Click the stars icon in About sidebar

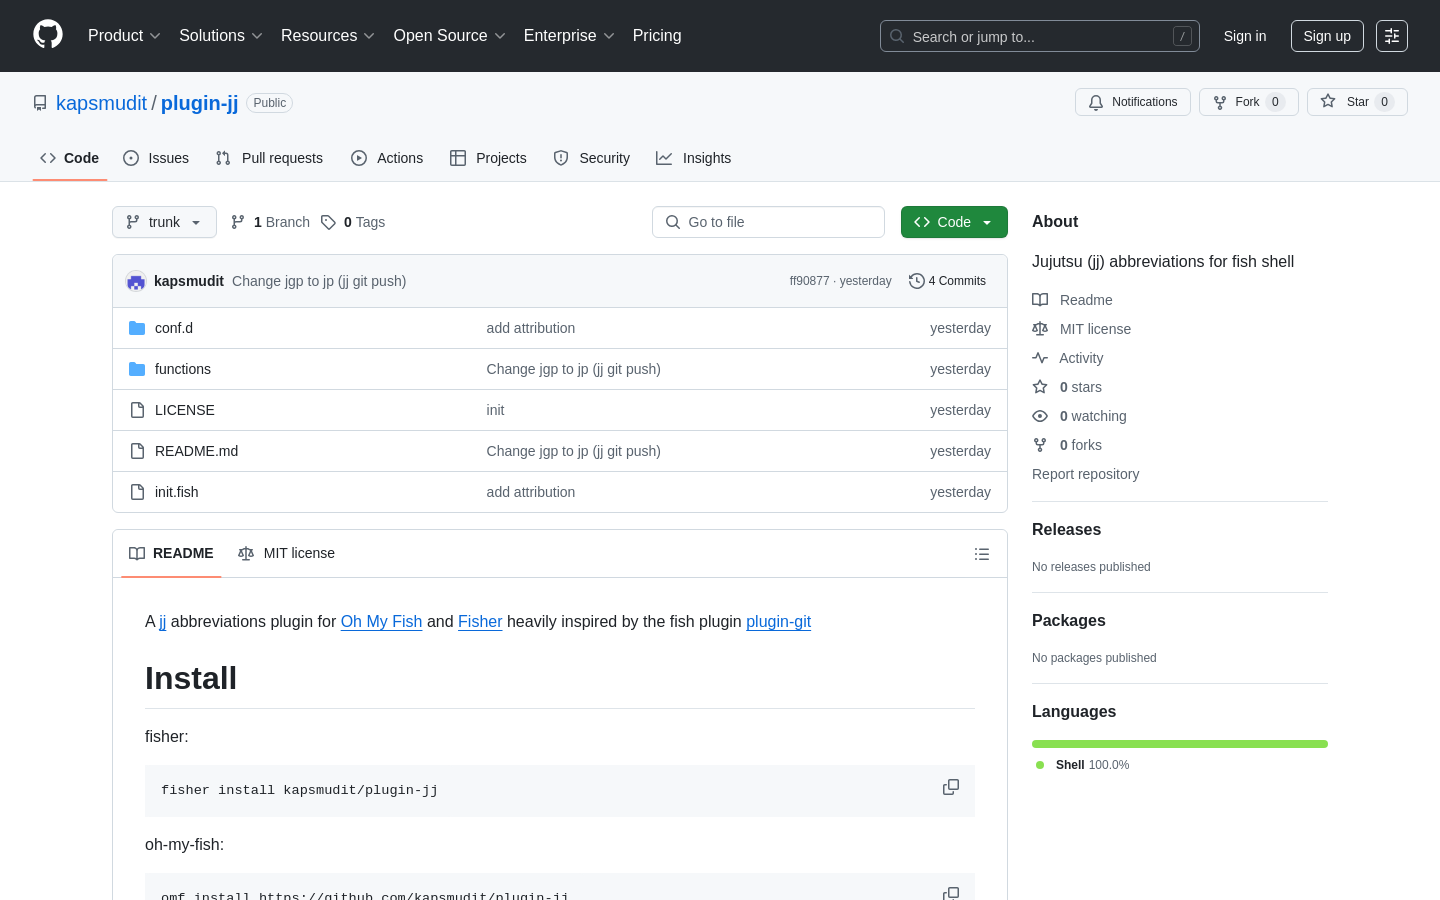point(1040,387)
